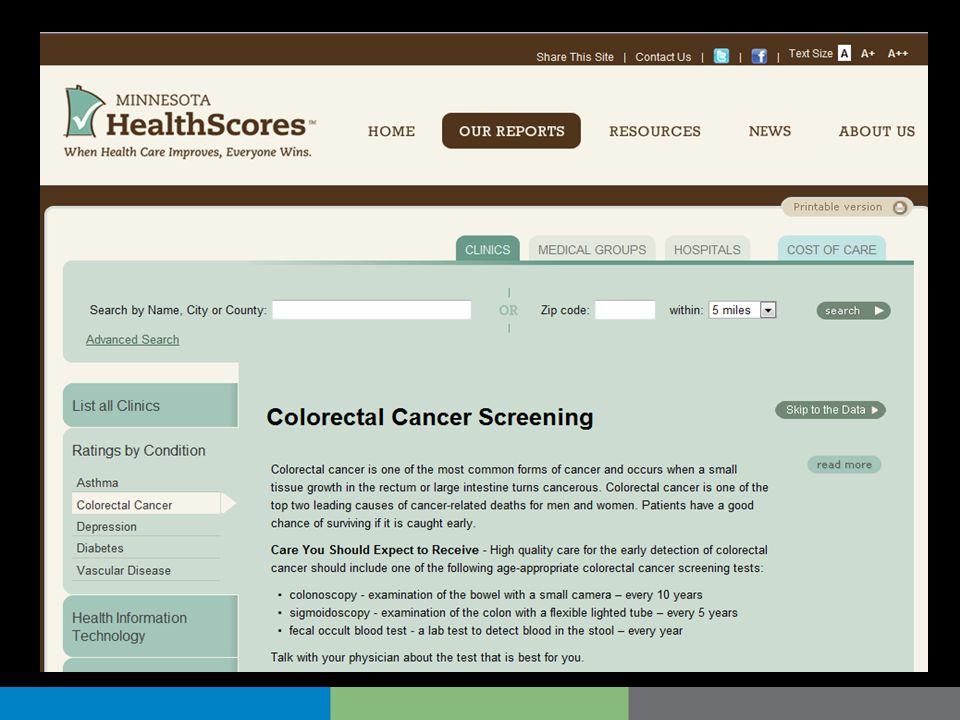
Task: Open the Facebook icon link
Action: coord(759,56)
